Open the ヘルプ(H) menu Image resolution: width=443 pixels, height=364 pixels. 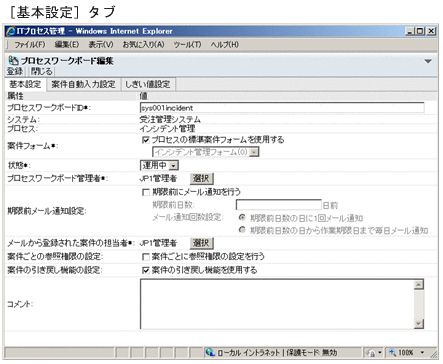pyautogui.click(x=224, y=44)
